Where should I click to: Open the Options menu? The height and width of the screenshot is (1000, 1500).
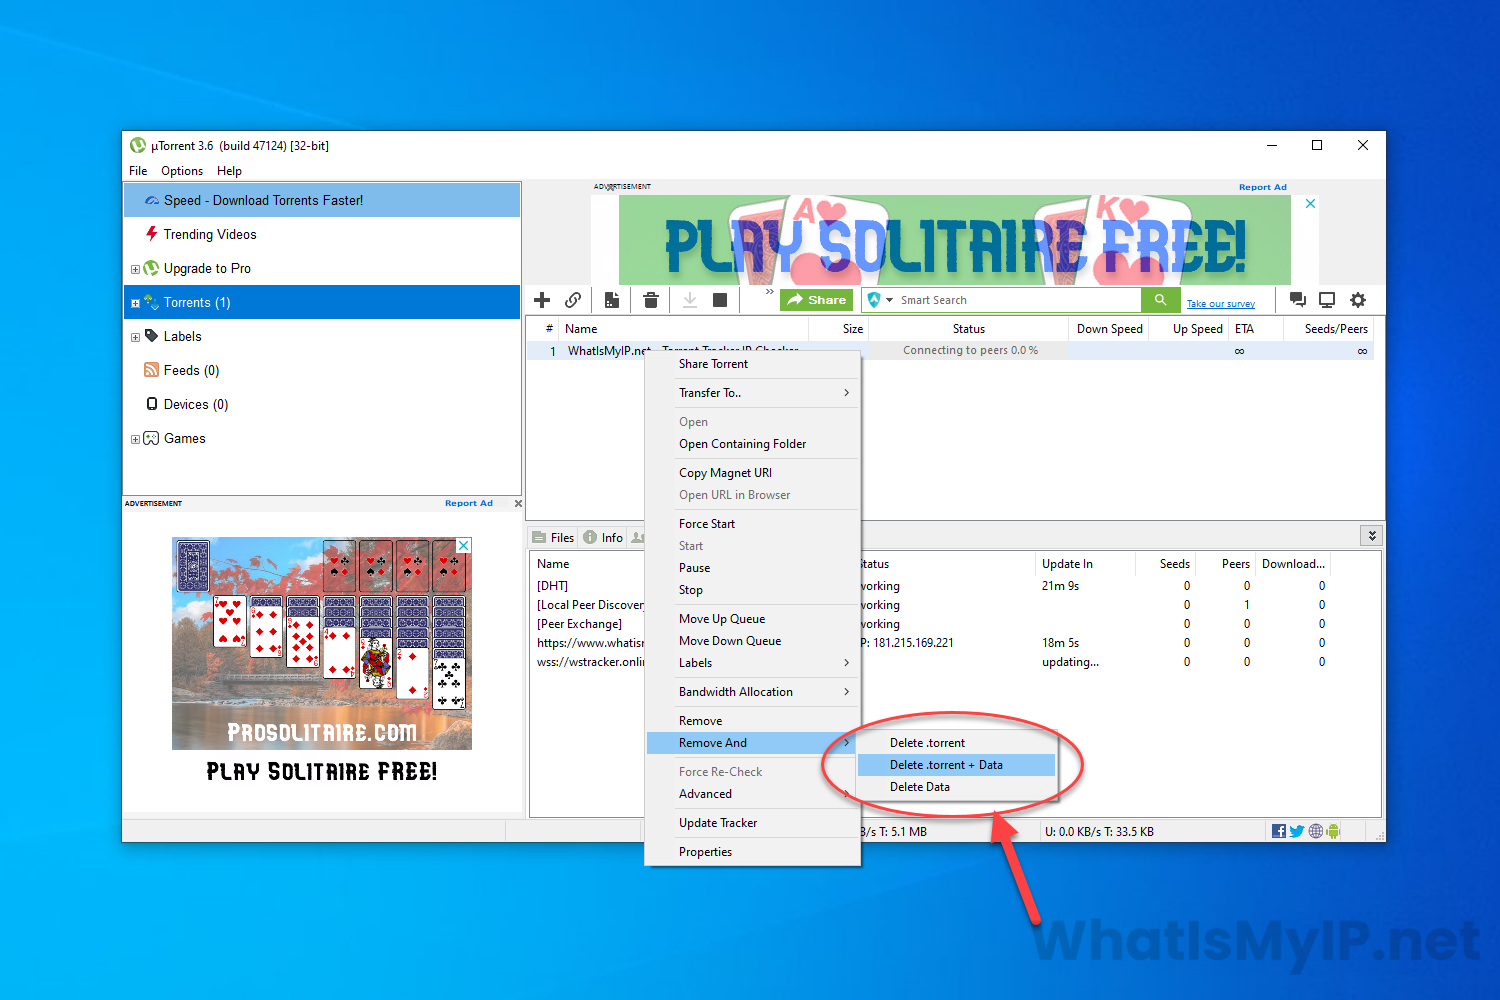click(x=182, y=171)
